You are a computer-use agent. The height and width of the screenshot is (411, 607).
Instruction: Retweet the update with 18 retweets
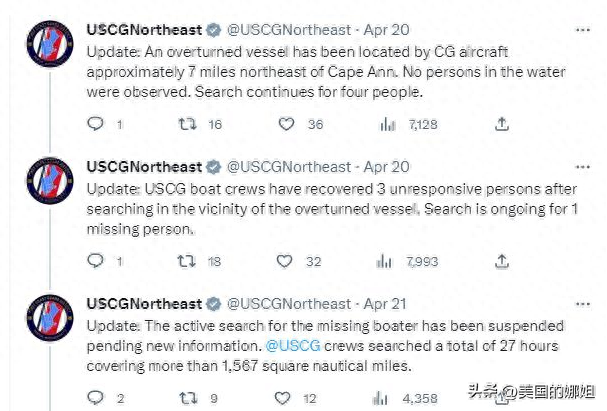(x=187, y=261)
